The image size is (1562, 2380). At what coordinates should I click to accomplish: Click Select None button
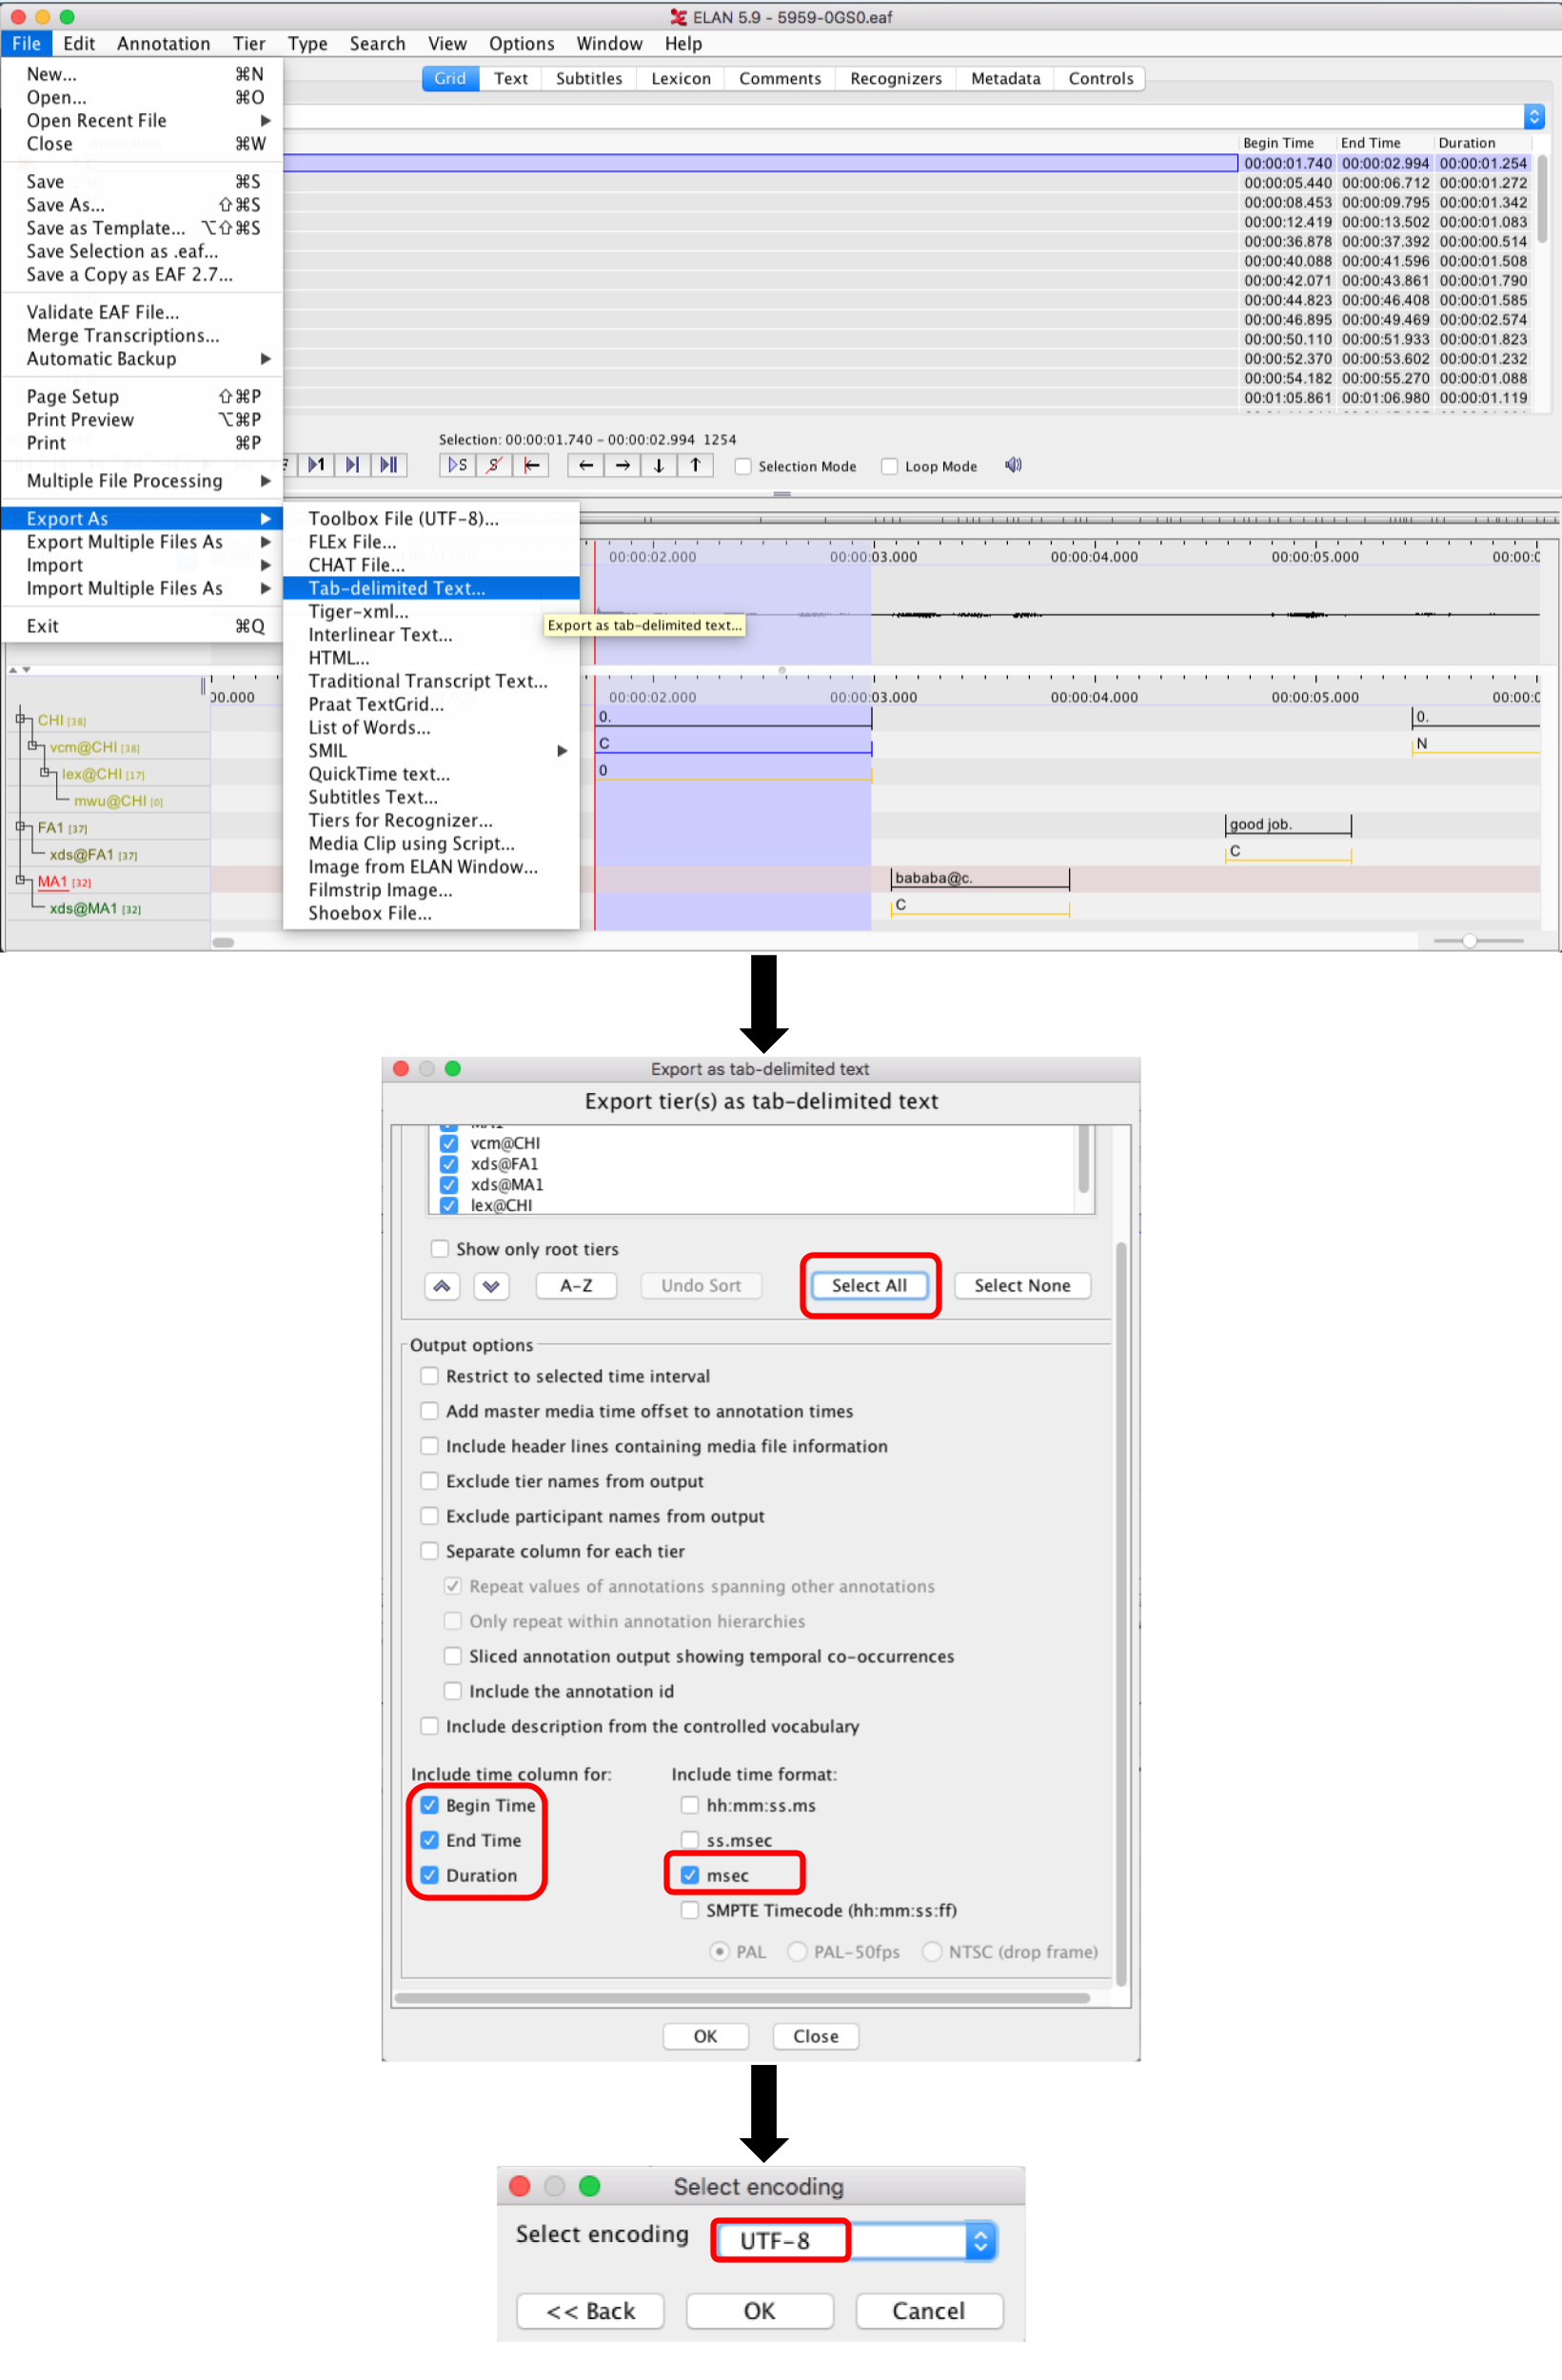(x=1022, y=1286)
